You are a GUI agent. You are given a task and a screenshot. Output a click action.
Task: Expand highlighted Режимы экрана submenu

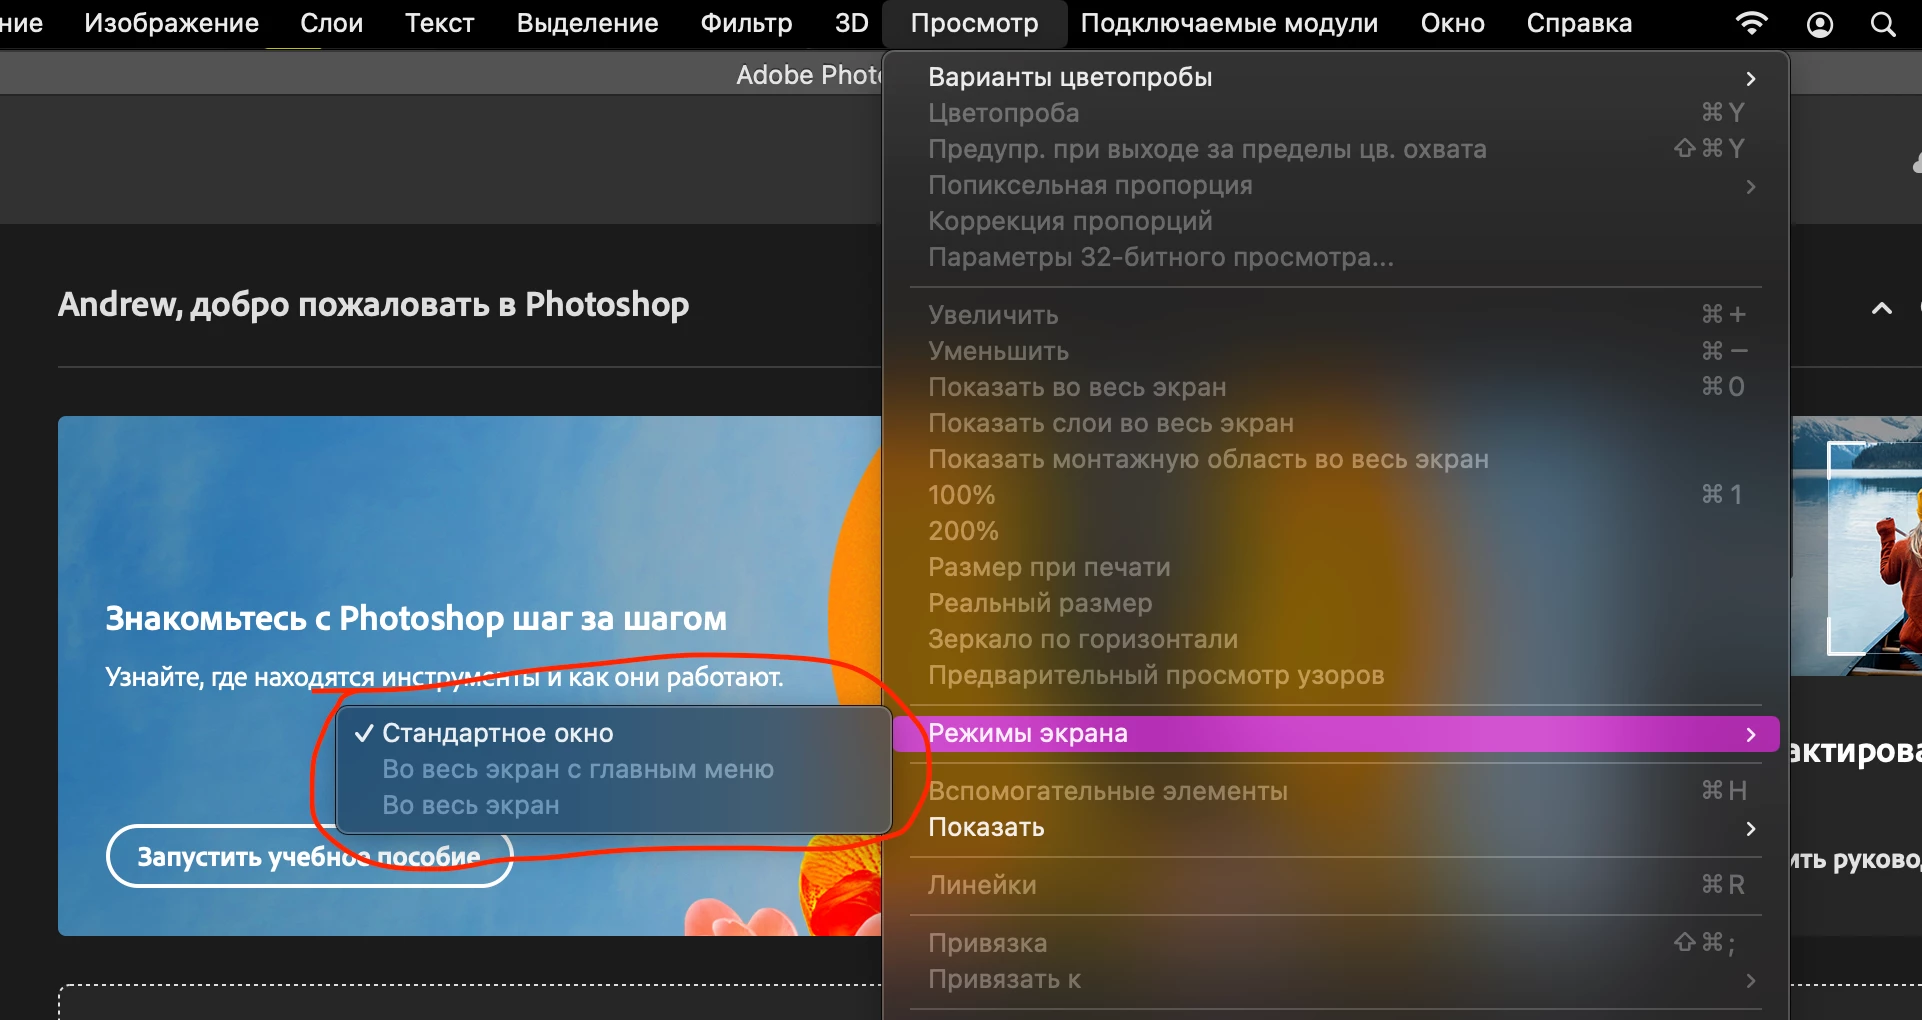click(x=1335, y=733)
